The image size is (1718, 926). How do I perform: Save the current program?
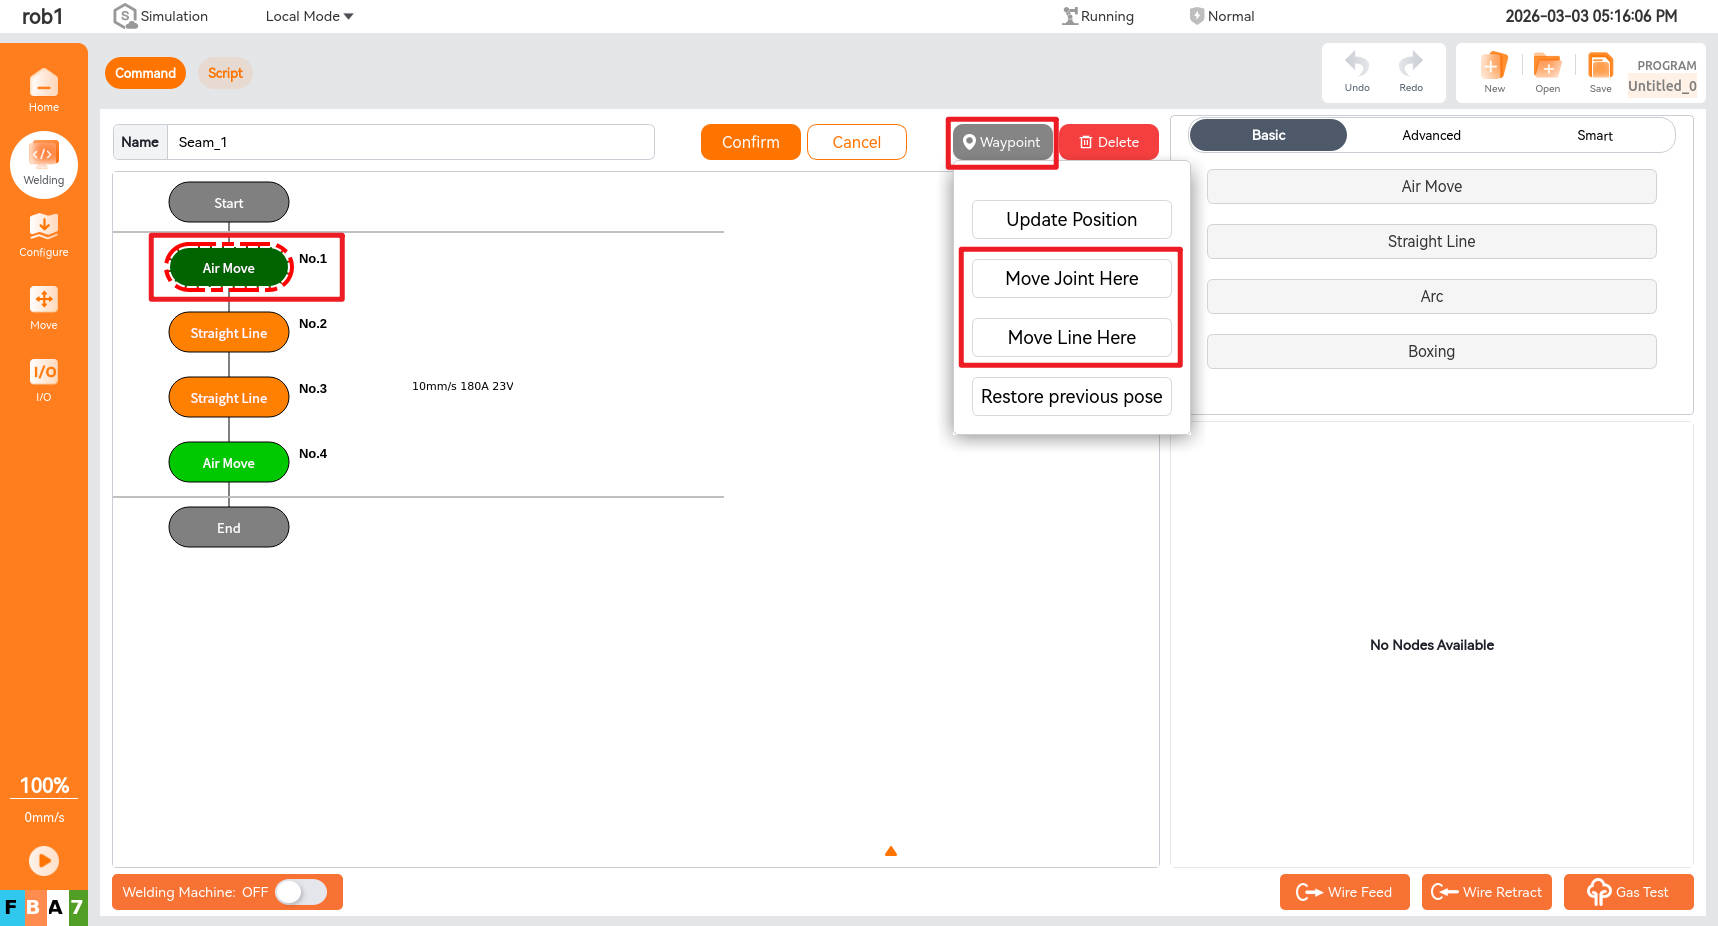click(x=1600, y=72)
